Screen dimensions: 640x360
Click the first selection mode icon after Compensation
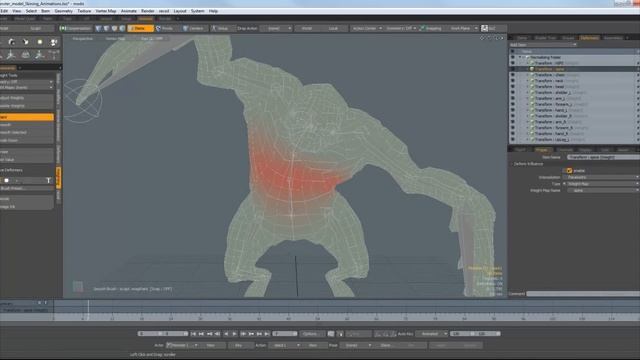[x=98, y=28]
